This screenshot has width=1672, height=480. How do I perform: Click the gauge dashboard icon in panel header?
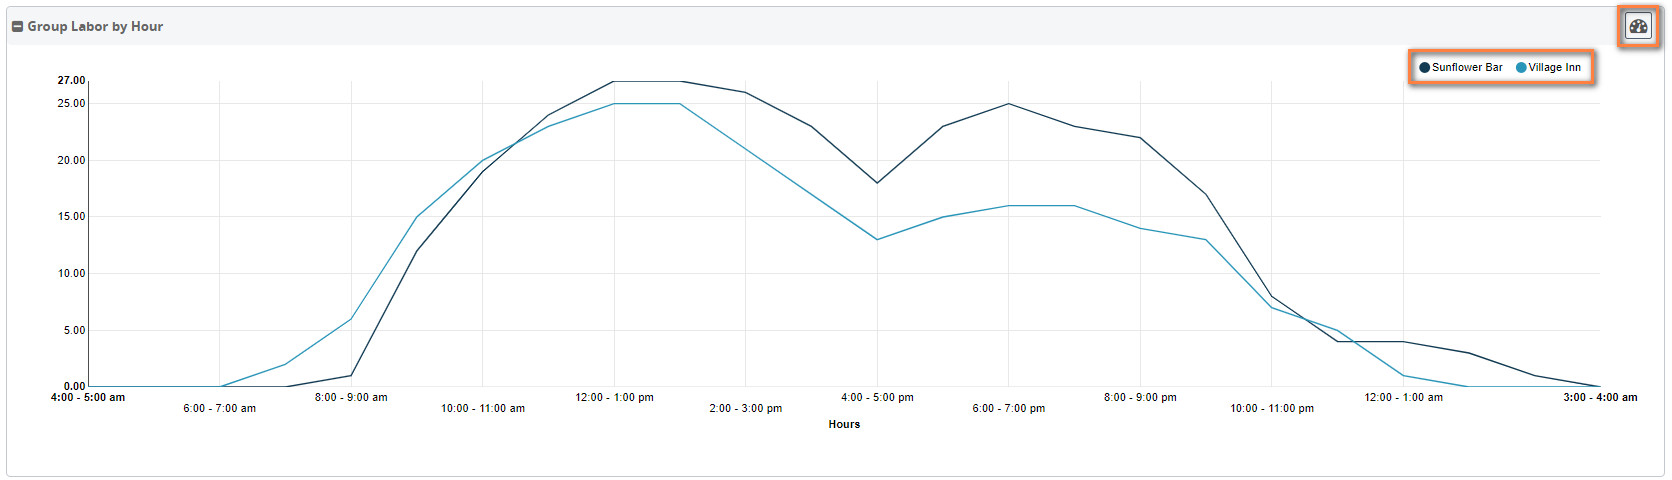1638,27
